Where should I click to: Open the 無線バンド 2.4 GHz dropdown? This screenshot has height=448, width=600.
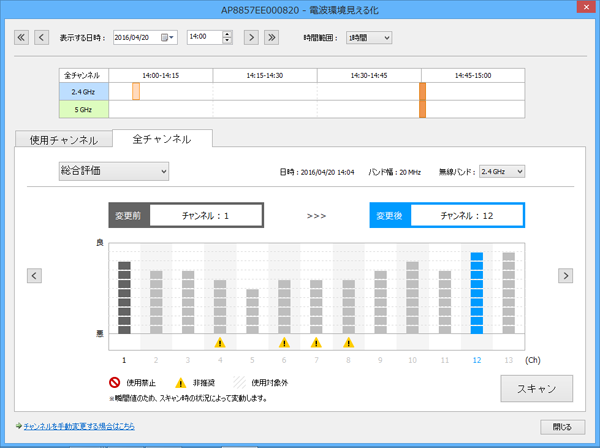[502, 171]
